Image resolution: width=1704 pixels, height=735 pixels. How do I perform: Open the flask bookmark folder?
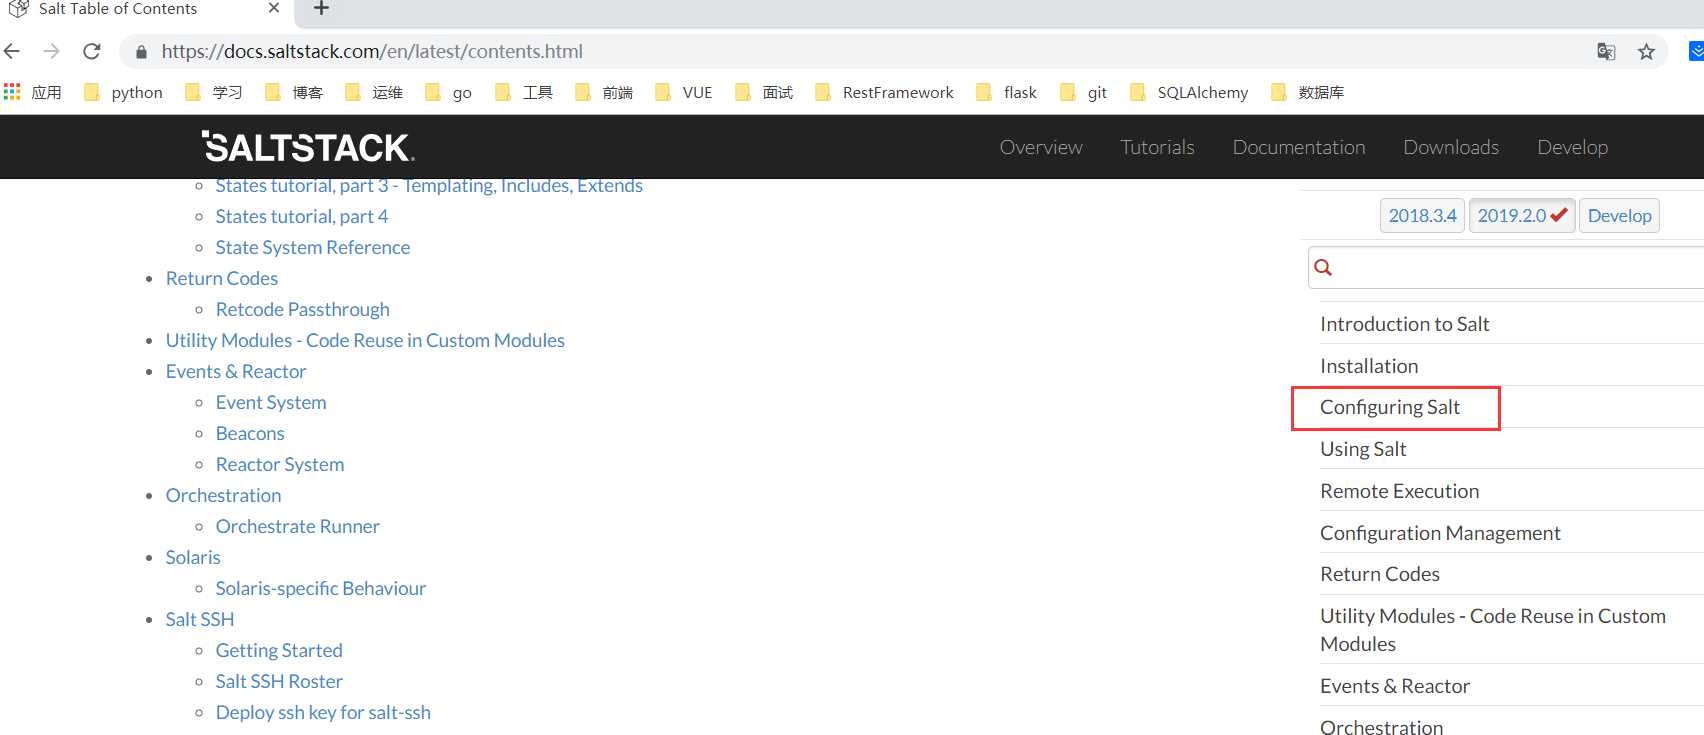(x=1007, y=92)
